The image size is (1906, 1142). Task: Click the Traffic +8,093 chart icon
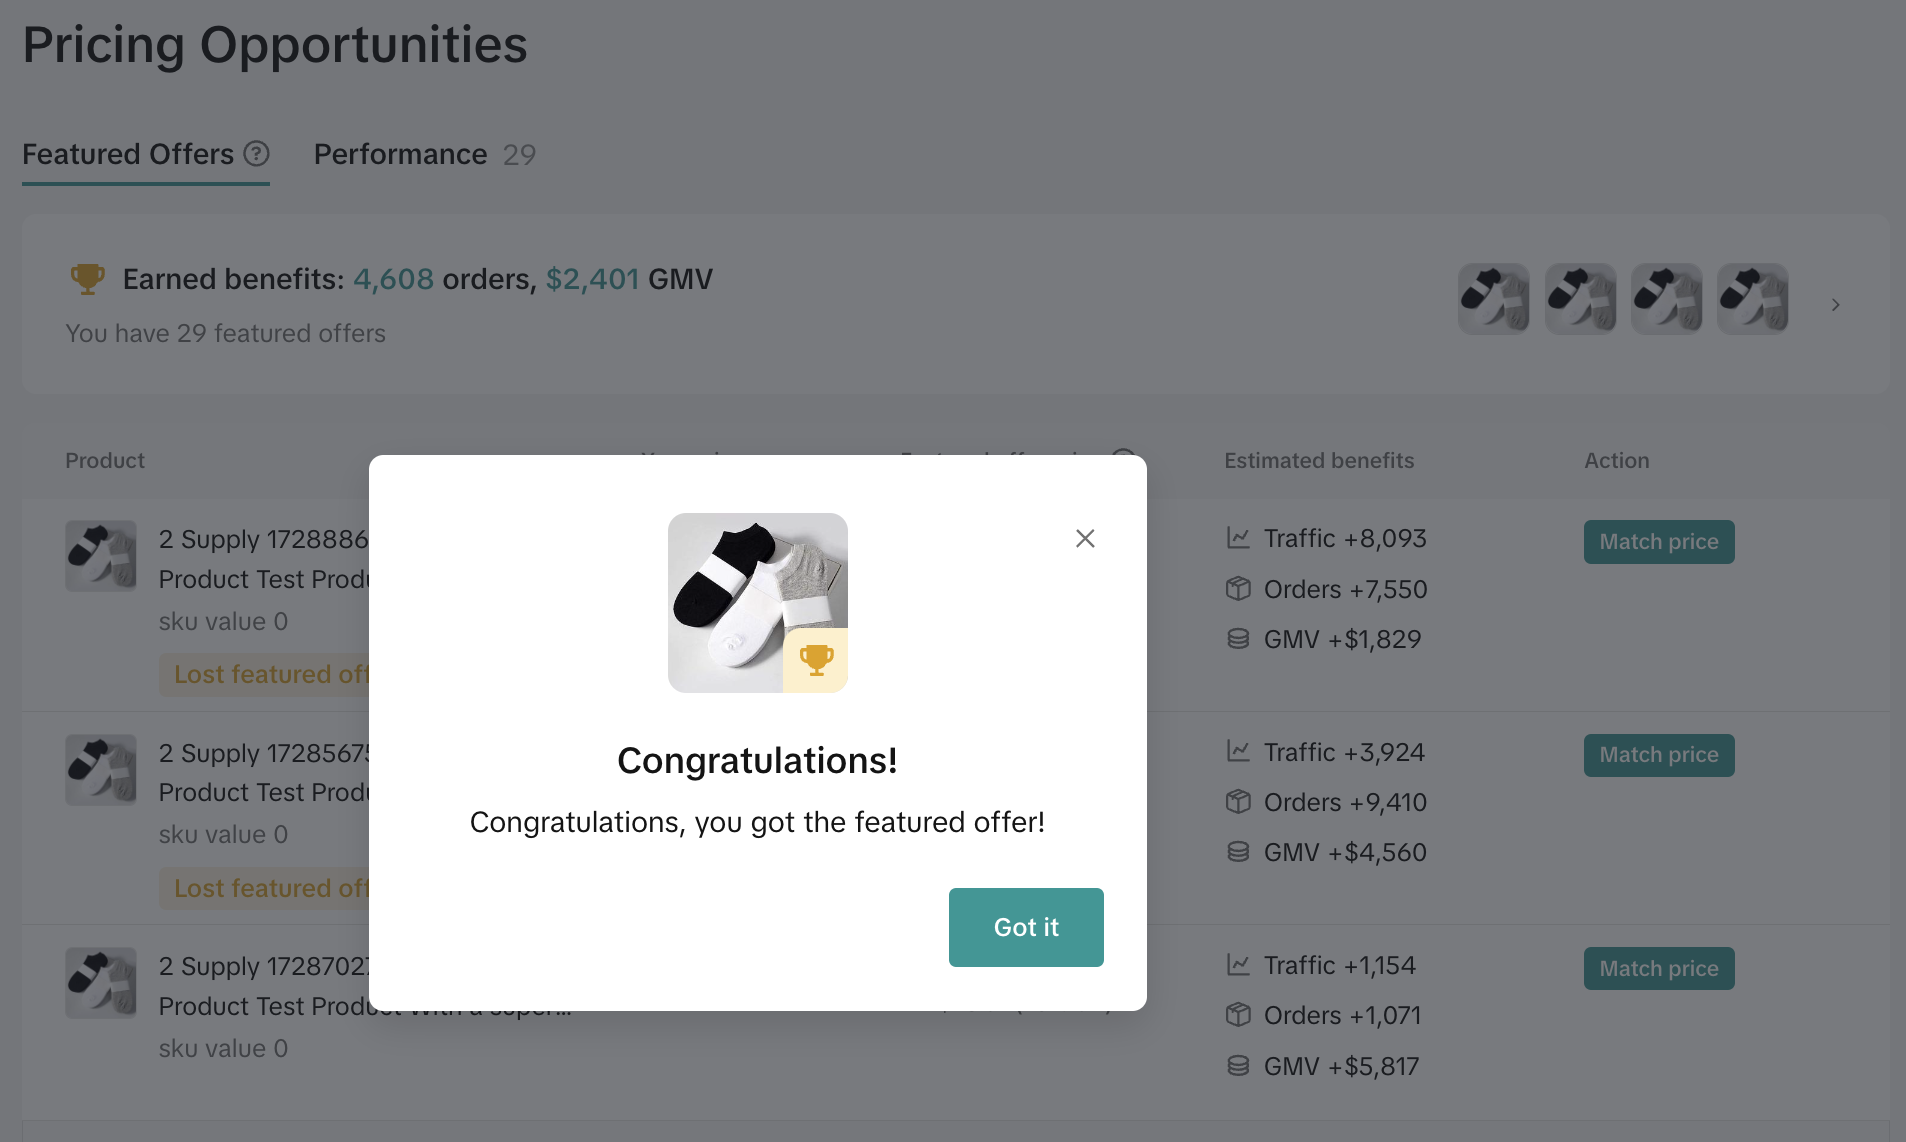point(1238,538)
